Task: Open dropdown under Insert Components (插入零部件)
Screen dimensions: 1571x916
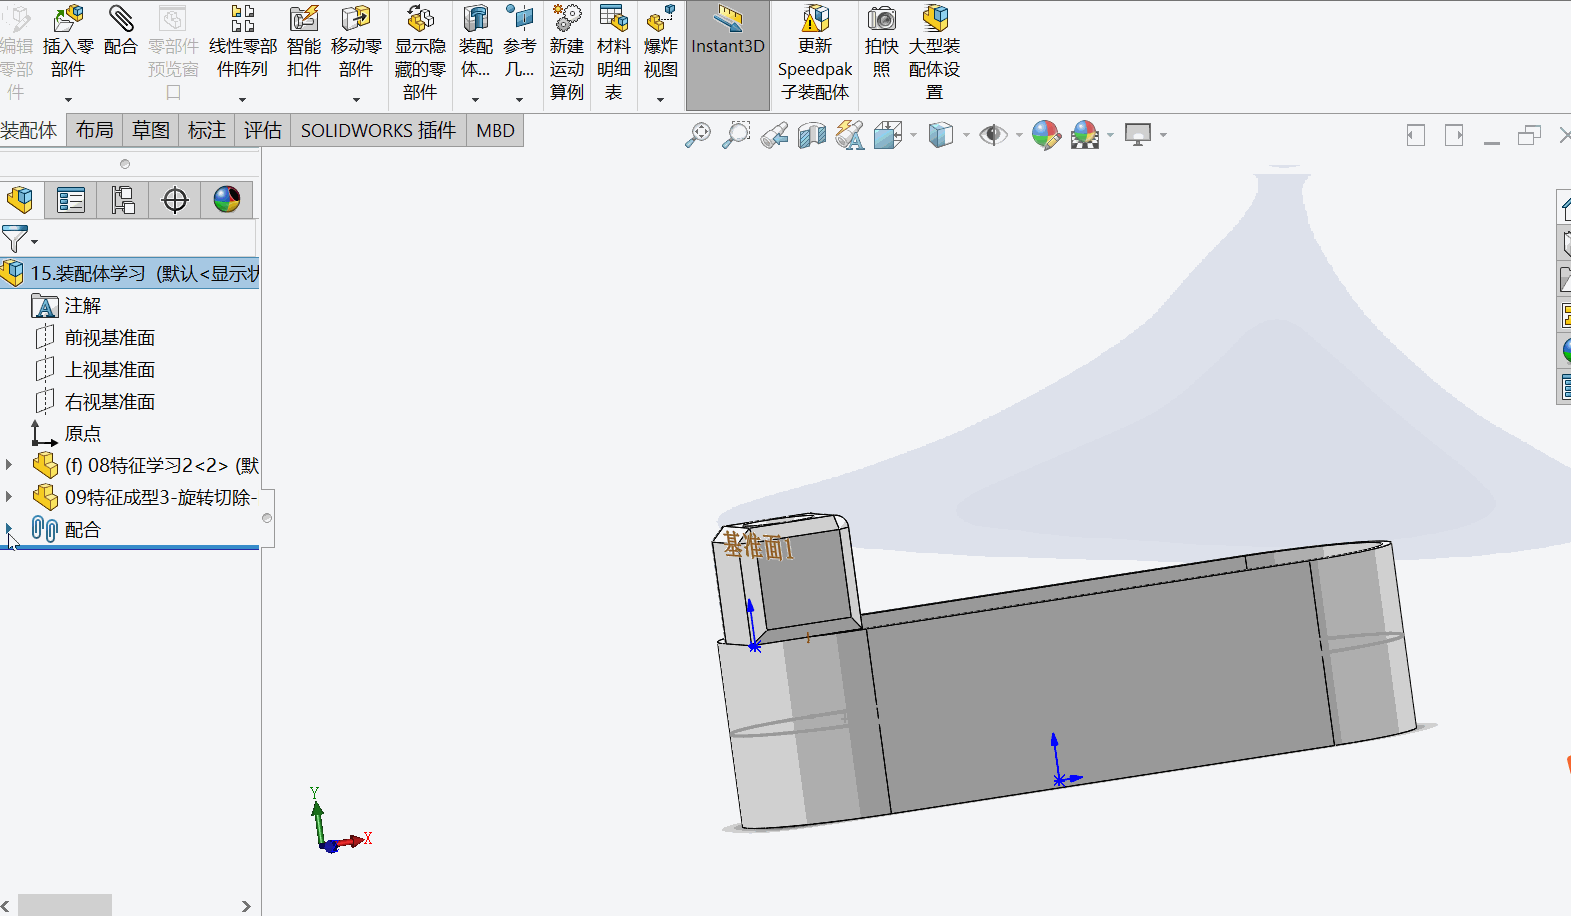Action: [x=68, y=99]
